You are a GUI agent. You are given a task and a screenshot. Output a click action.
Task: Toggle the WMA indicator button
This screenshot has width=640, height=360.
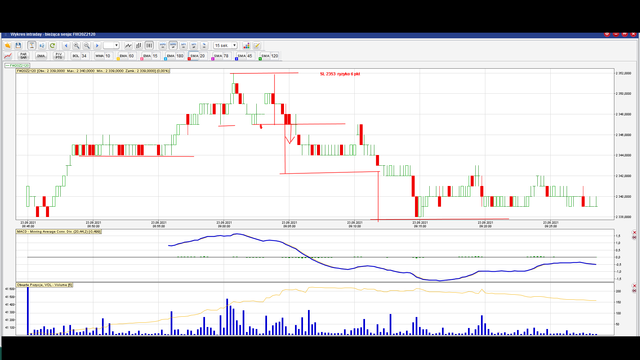pos(99,56)
